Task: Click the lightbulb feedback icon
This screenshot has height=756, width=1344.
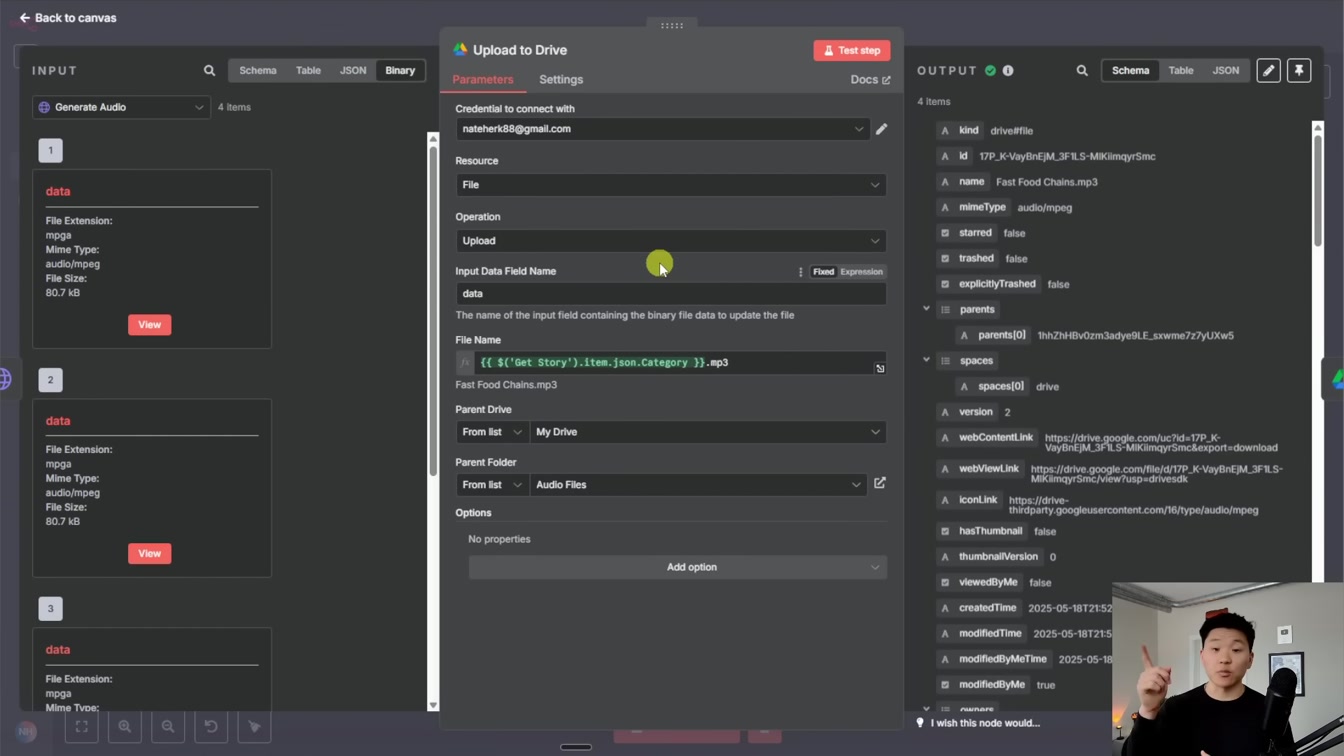Action: (x=920, y=723)
